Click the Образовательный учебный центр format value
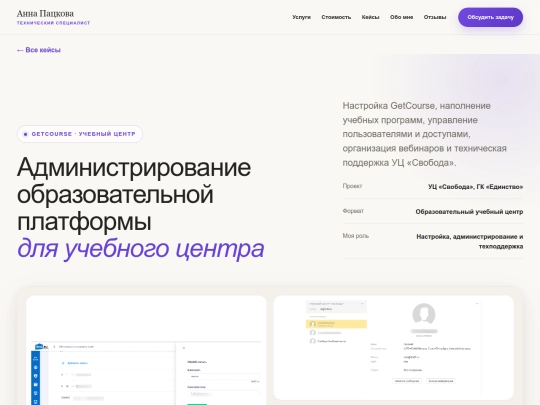The height and width of the screenshot is (405, 540). [469, 211]
